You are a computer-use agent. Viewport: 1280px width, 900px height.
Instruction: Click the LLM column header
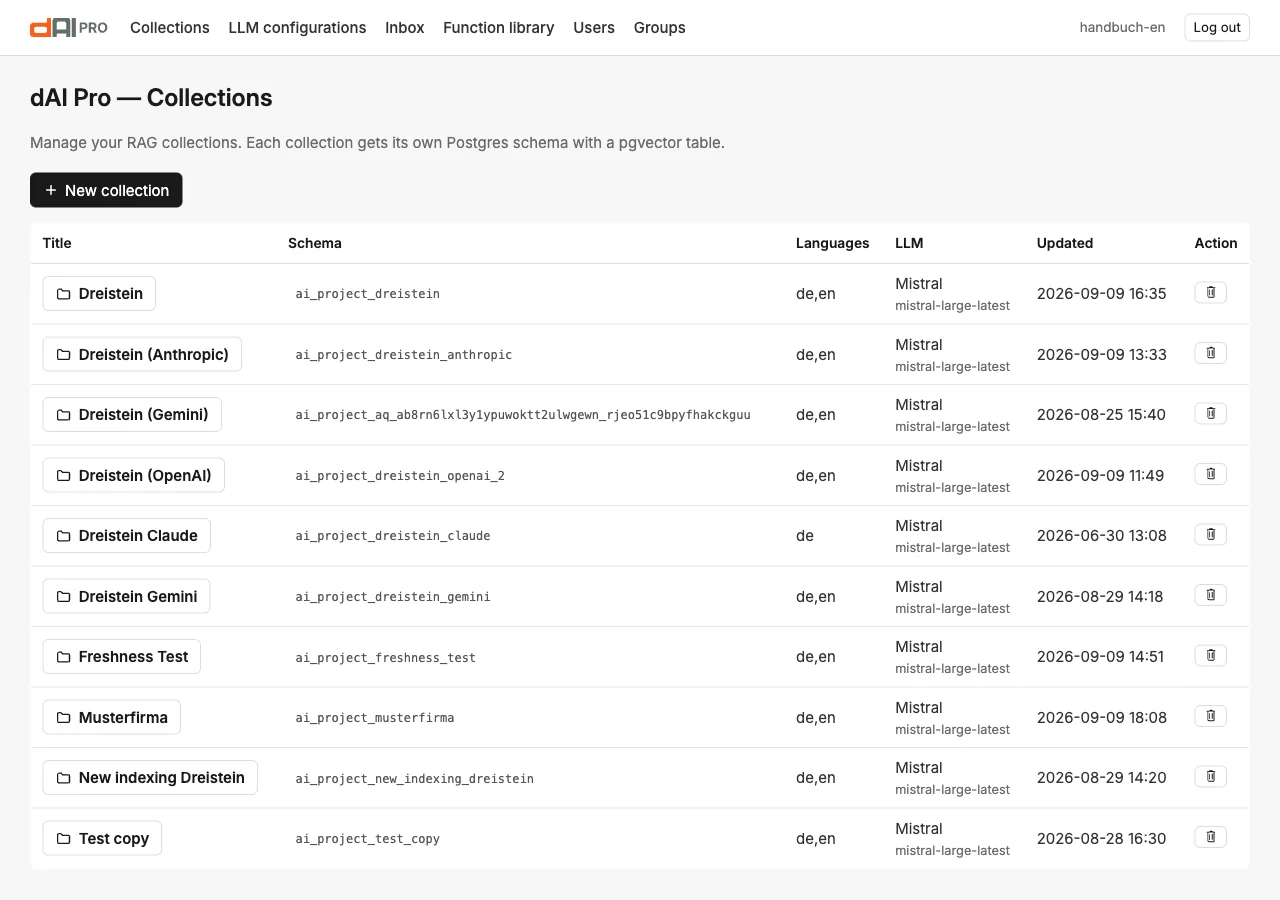tap(910, 243)
